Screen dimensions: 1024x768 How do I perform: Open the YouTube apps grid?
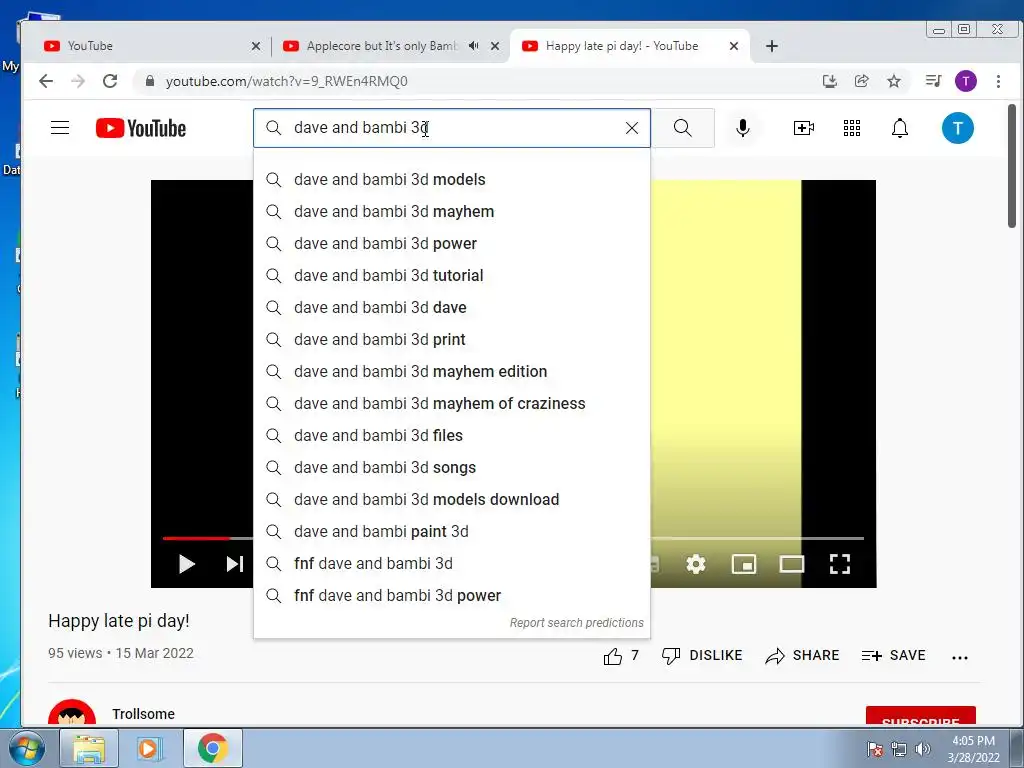pyautogui.click(x=852, y=128)
